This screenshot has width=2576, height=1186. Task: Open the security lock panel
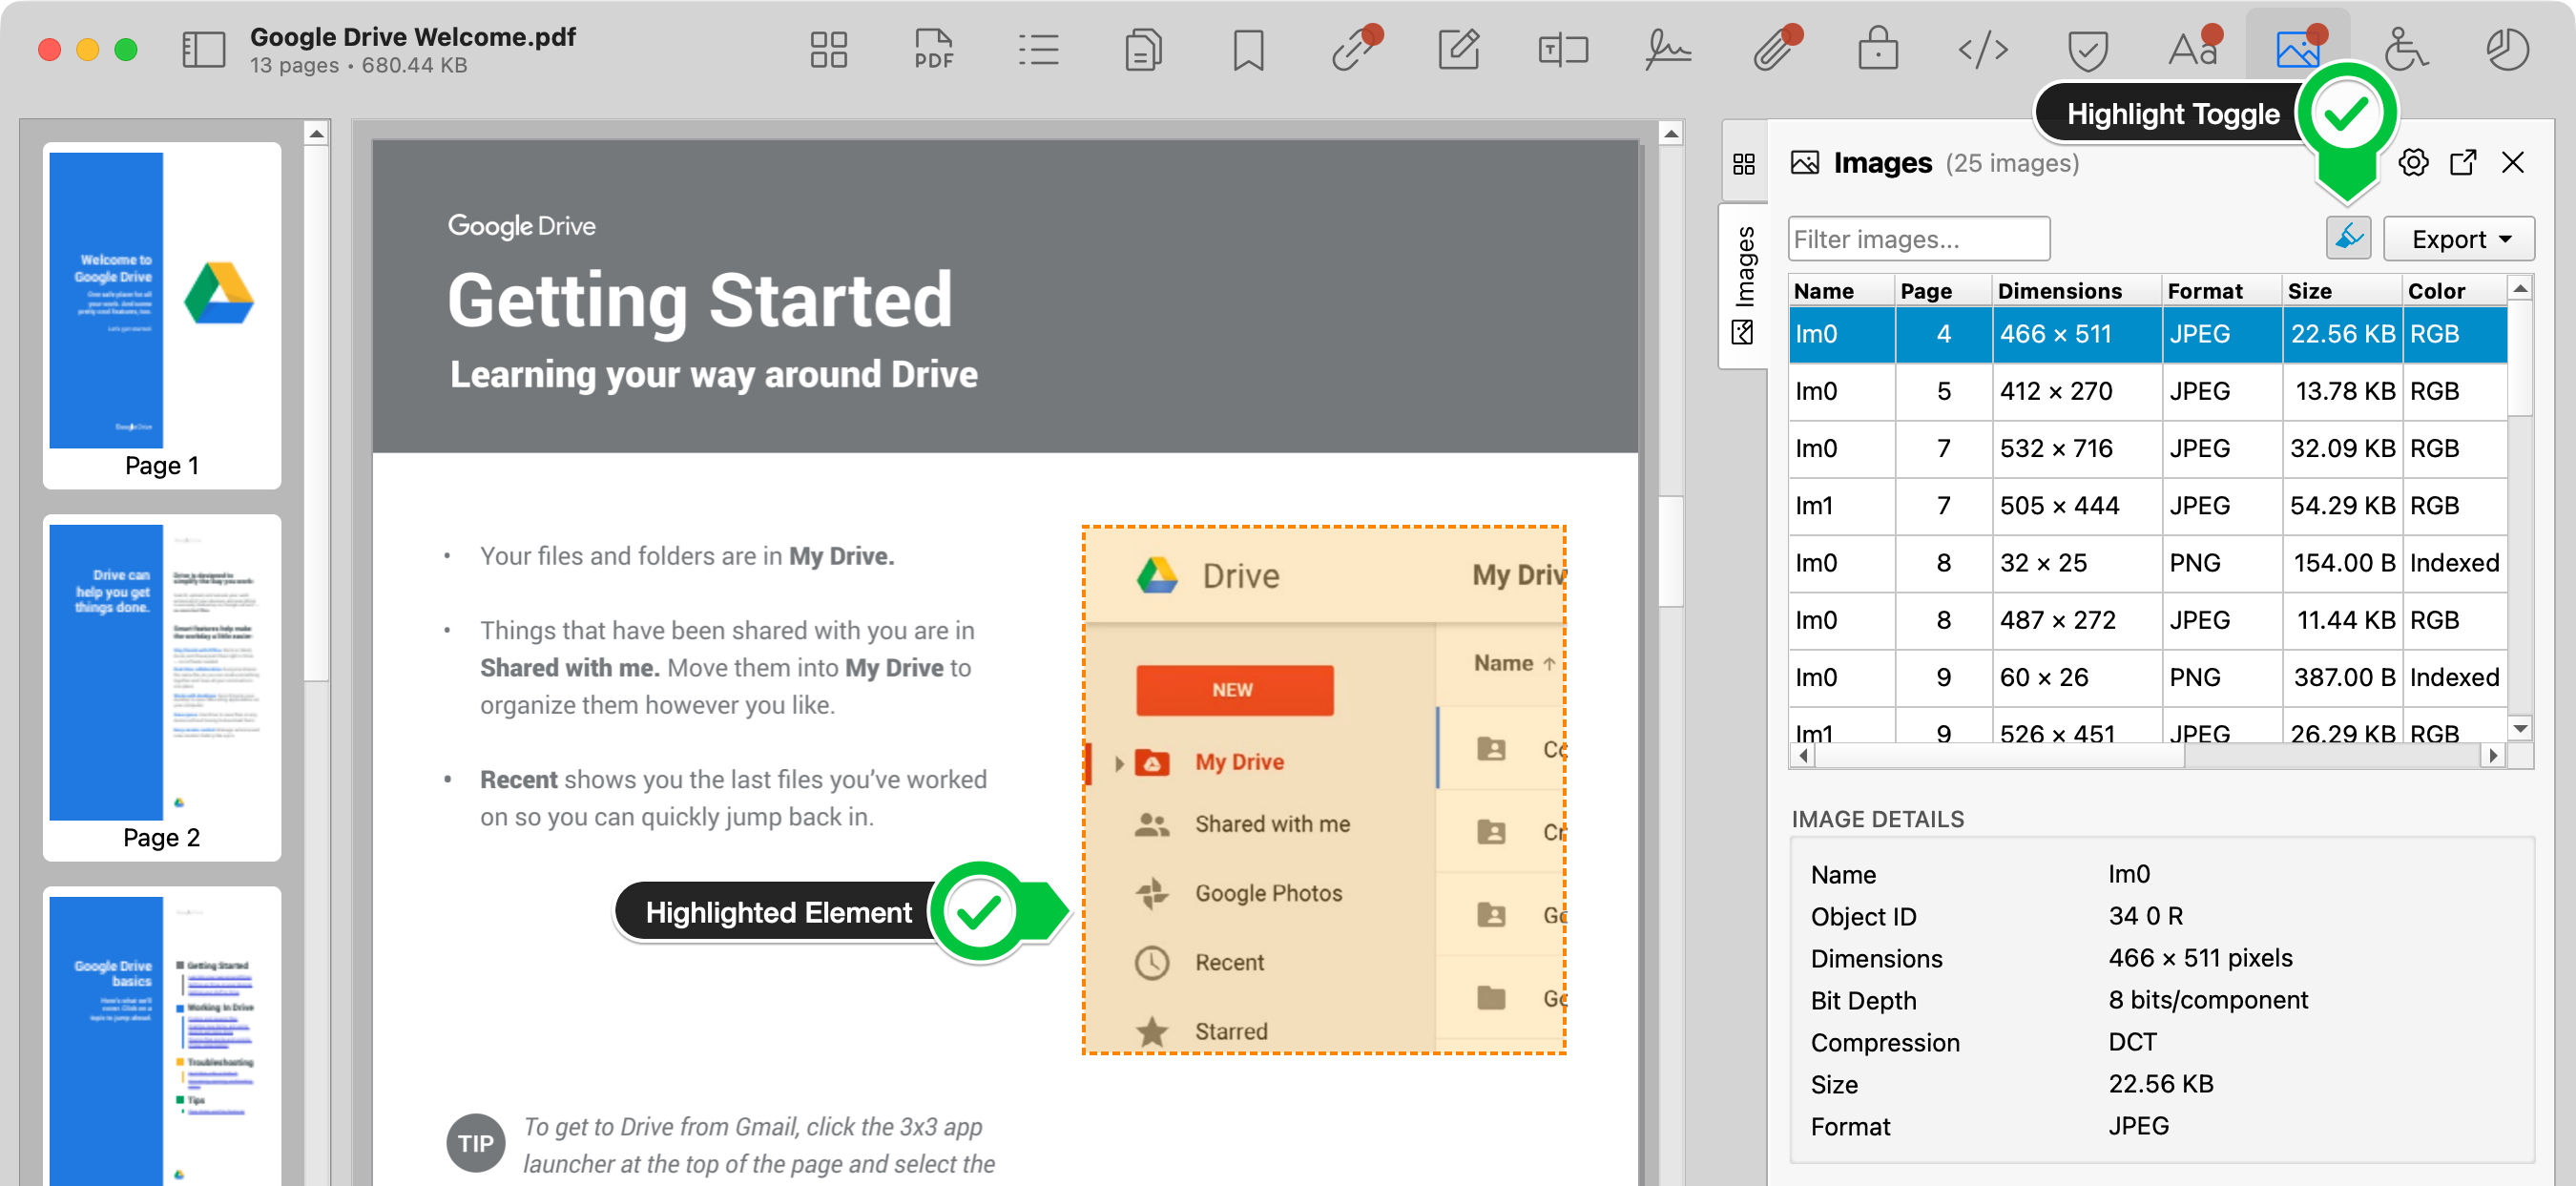[x=1878, y=47]
